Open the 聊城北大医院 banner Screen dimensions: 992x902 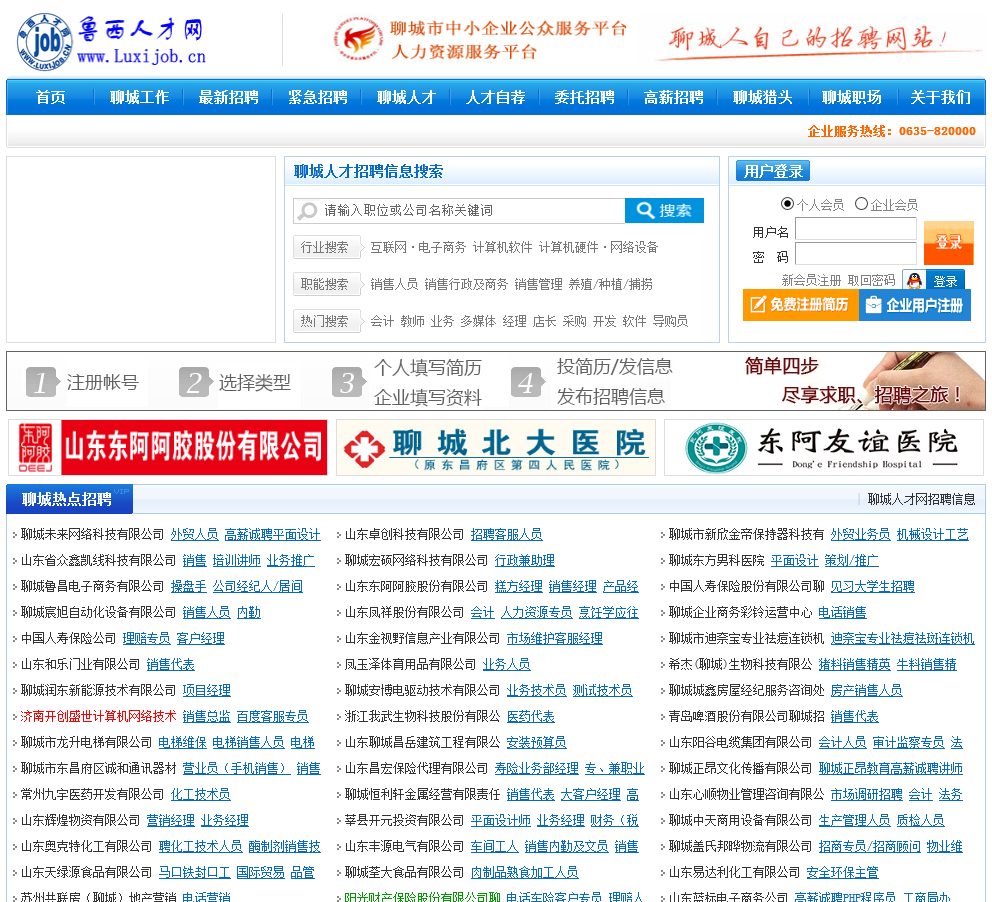point(496,447)
